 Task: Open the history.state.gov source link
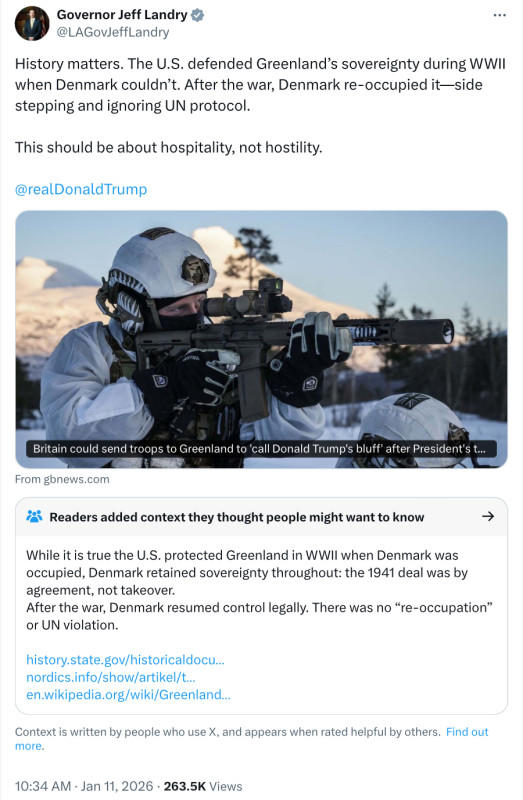pos(125,660)
